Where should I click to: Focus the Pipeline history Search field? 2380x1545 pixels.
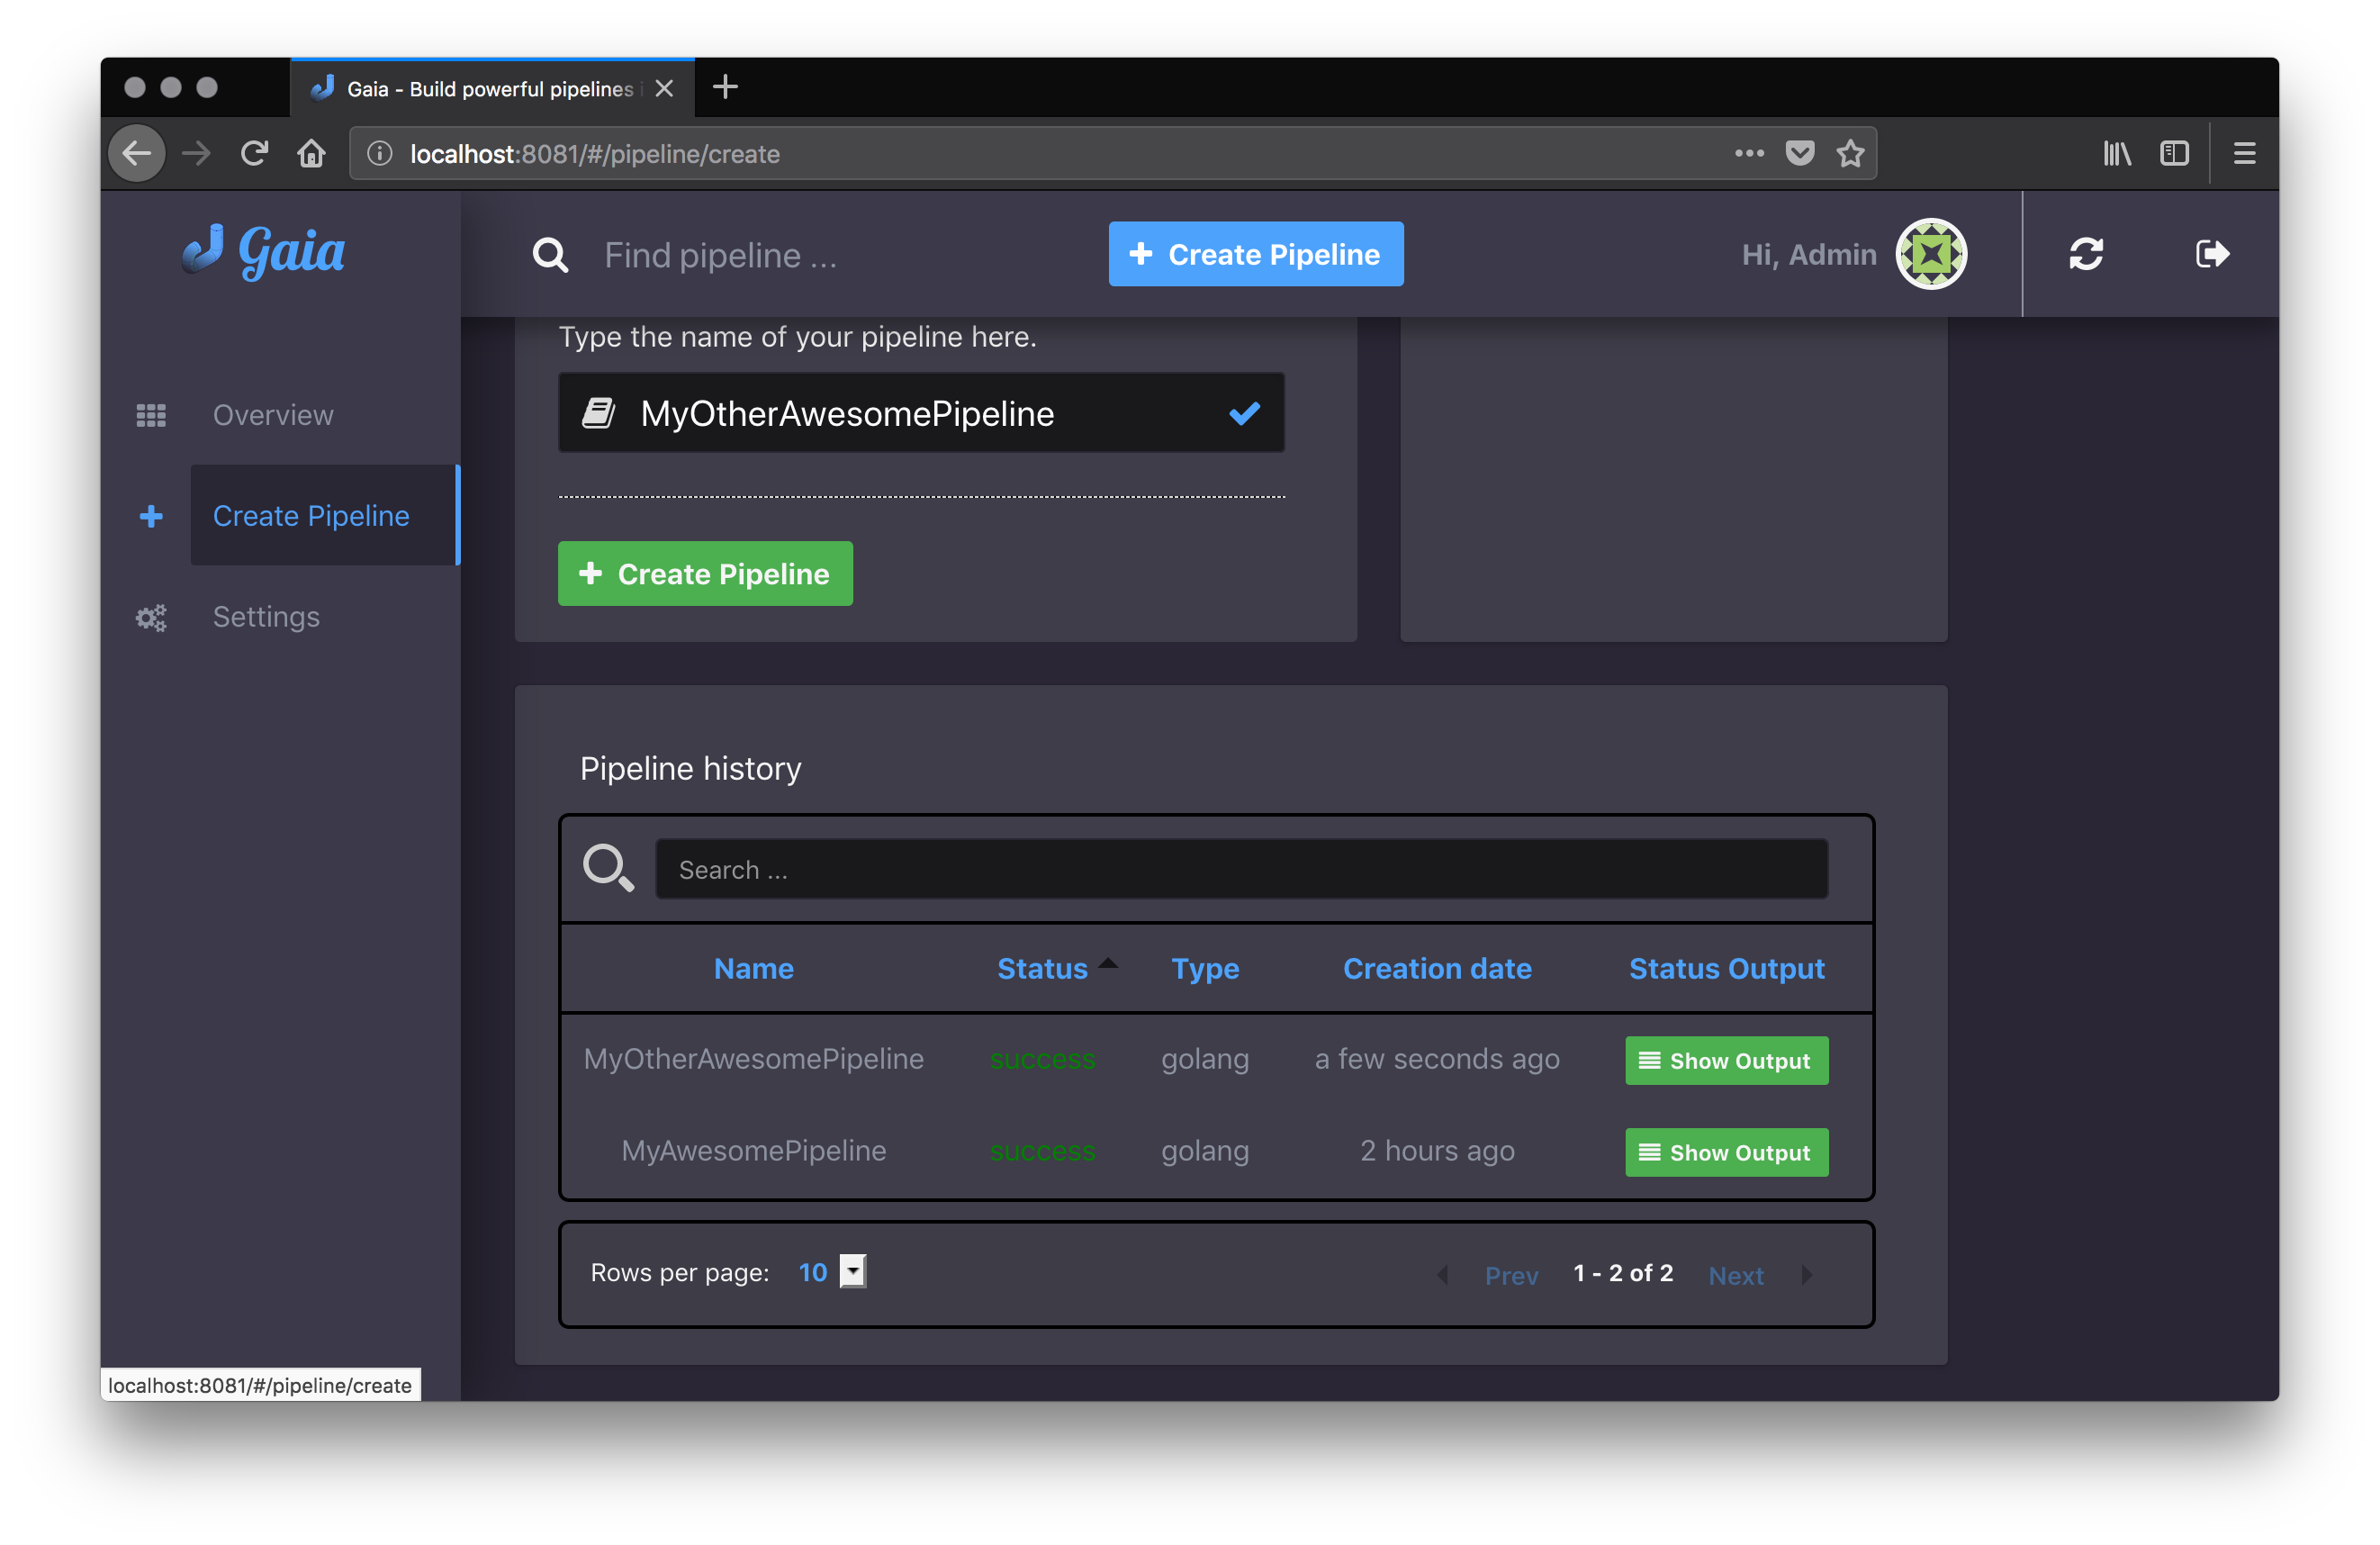1241,868
